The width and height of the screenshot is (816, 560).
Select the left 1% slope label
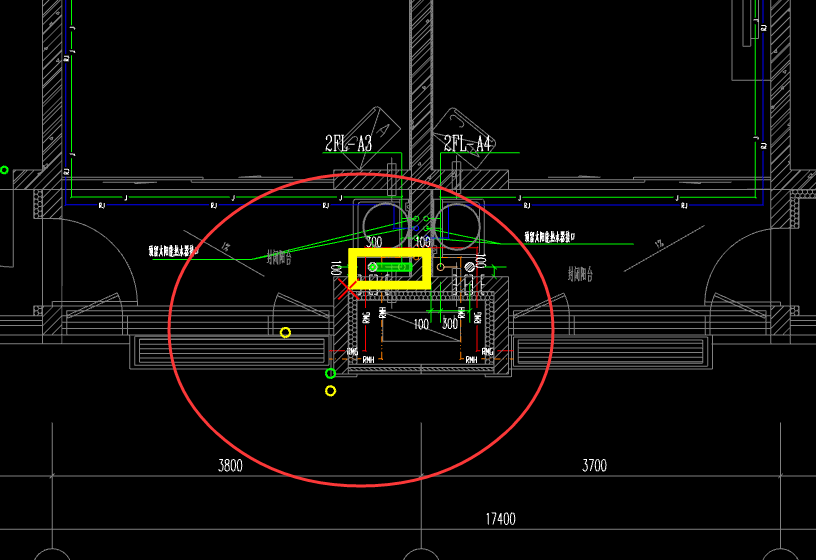click(x=225, y=247)
